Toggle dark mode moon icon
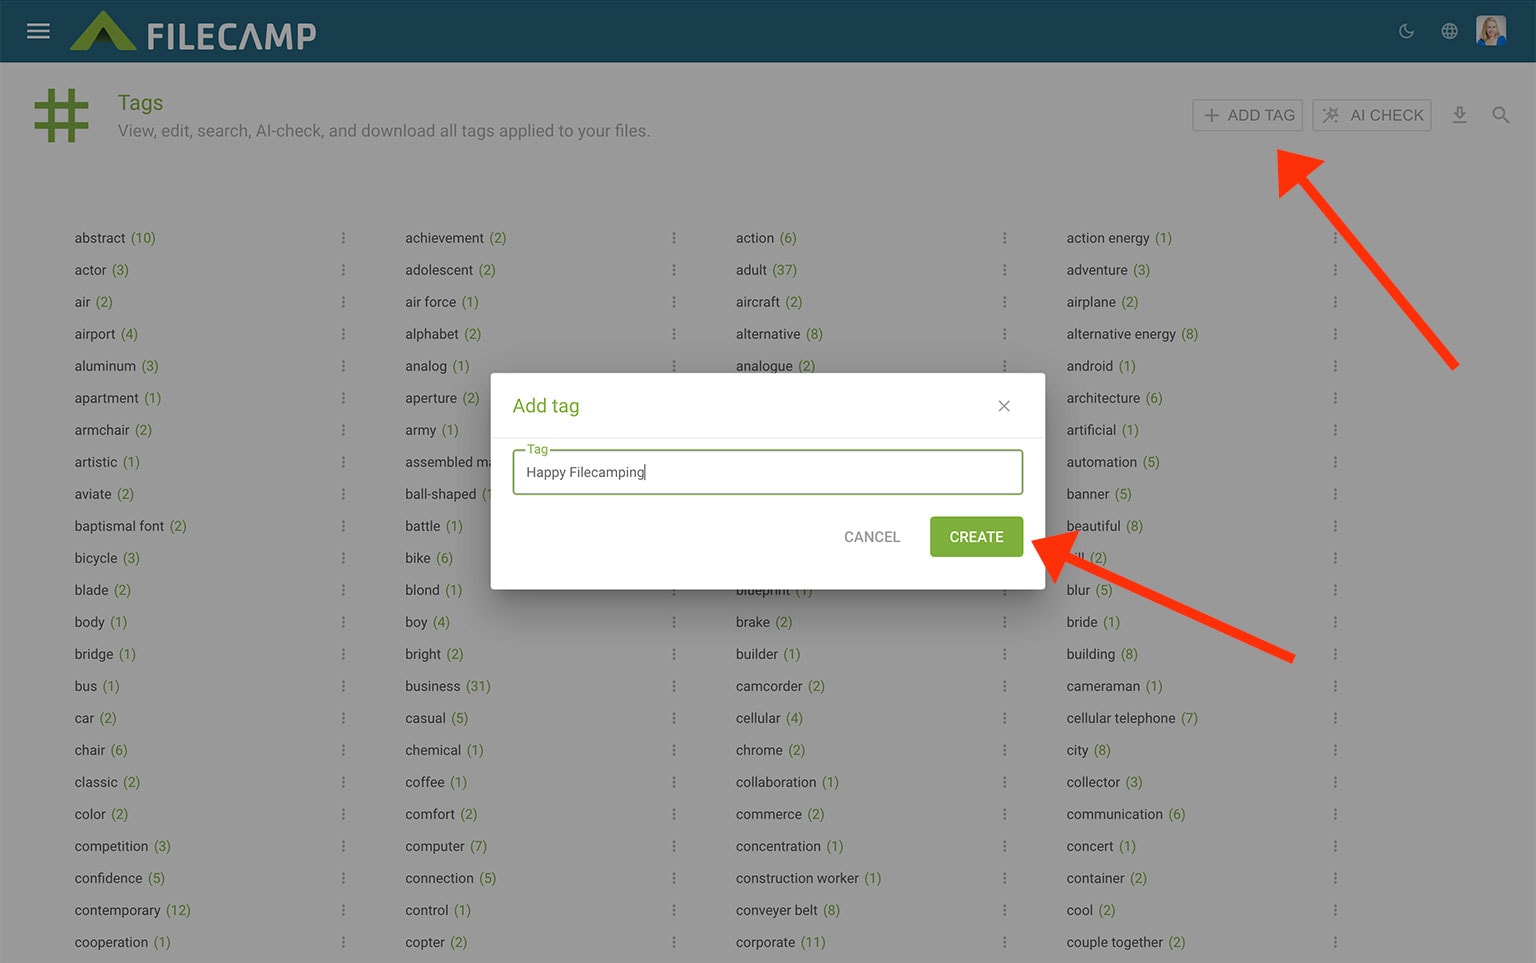Viewport: 1536px width, 963px height. pos(1406,31)
